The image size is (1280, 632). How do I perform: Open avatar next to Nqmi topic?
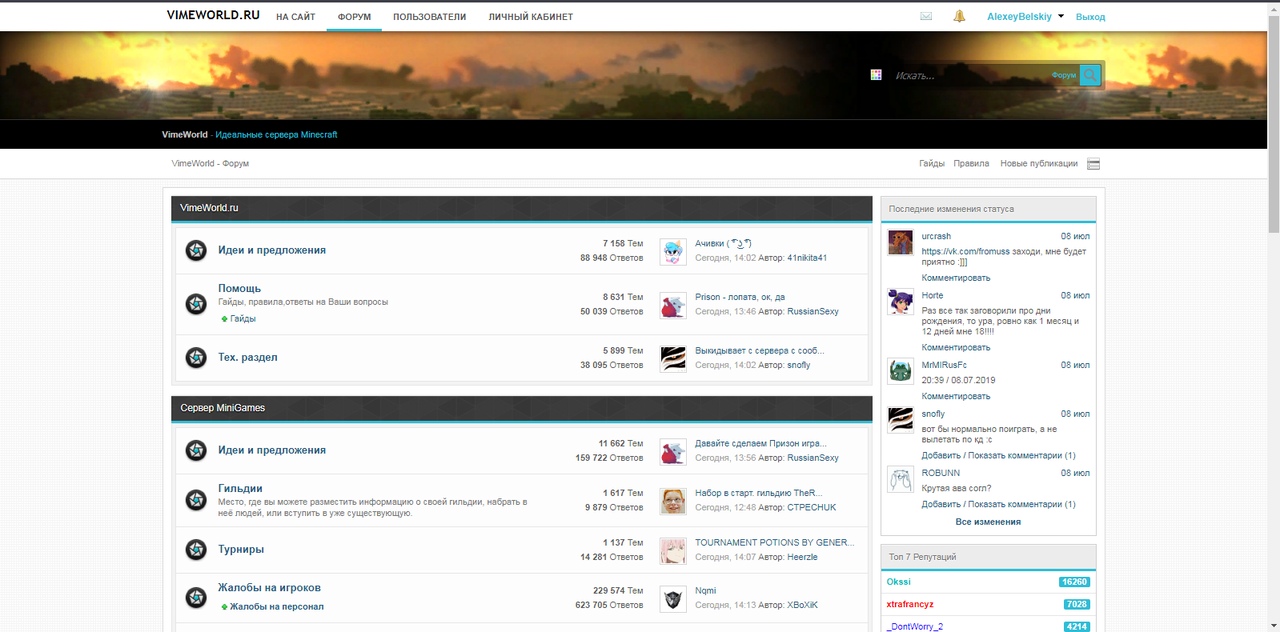pos(673,598)
